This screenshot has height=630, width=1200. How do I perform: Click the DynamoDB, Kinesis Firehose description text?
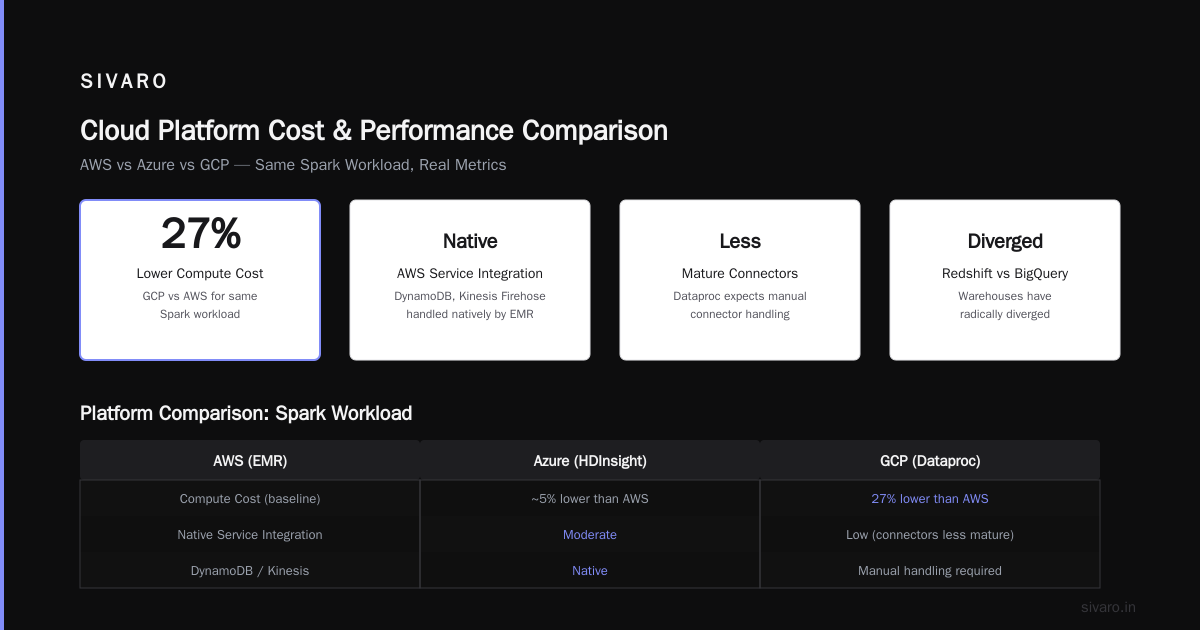(470, 305)
